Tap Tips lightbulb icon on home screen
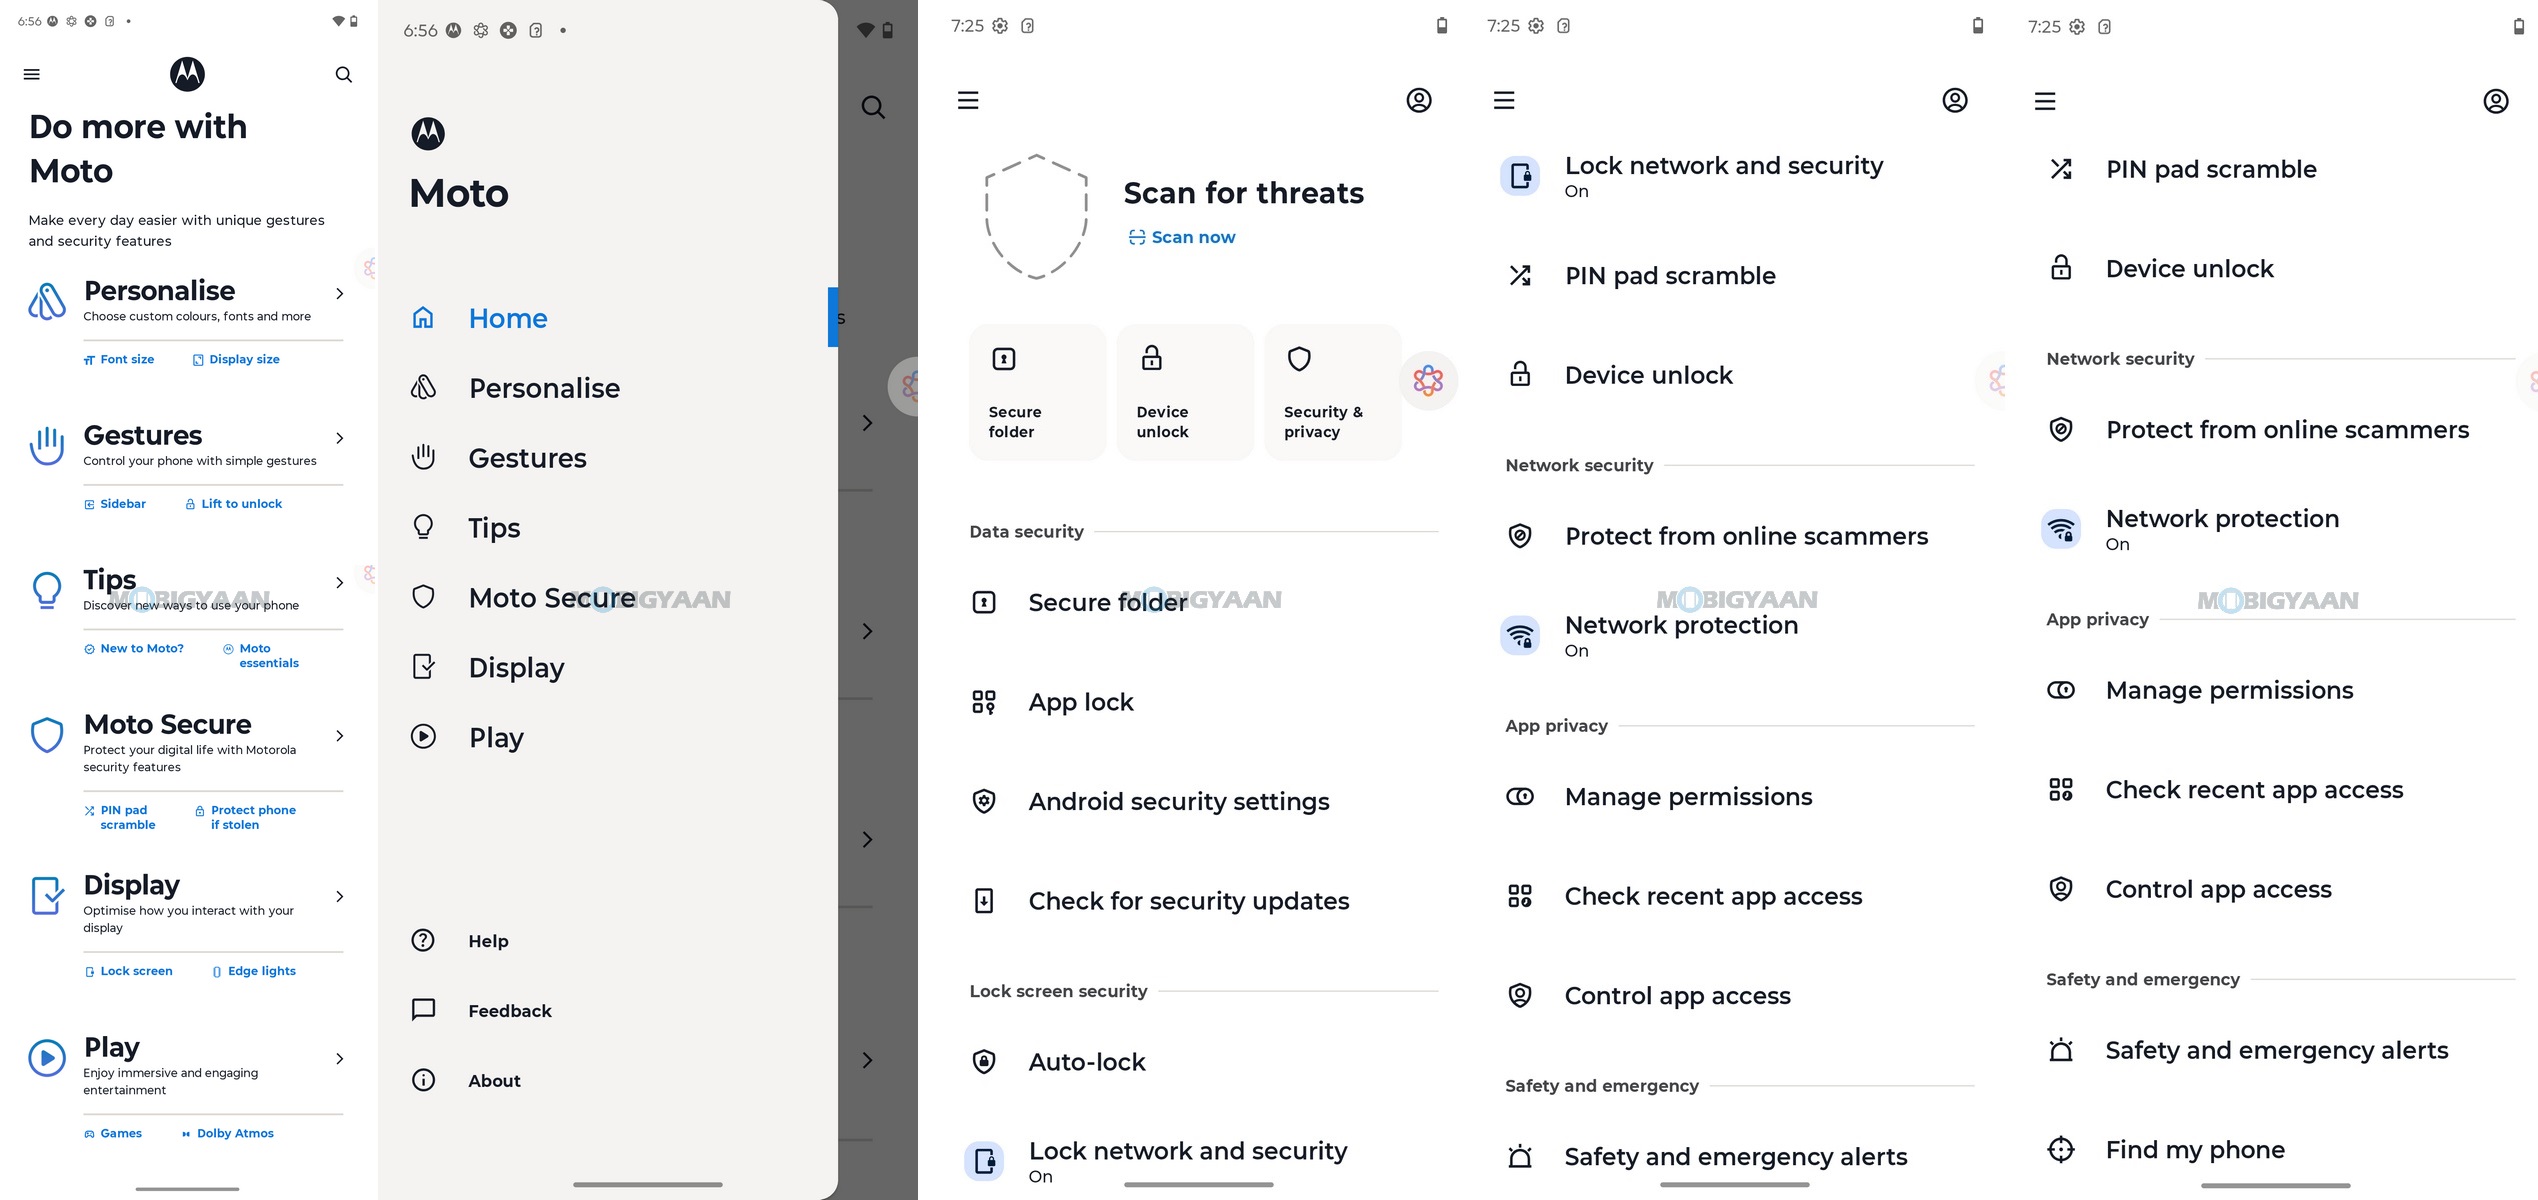 click(x=47, y=590)
